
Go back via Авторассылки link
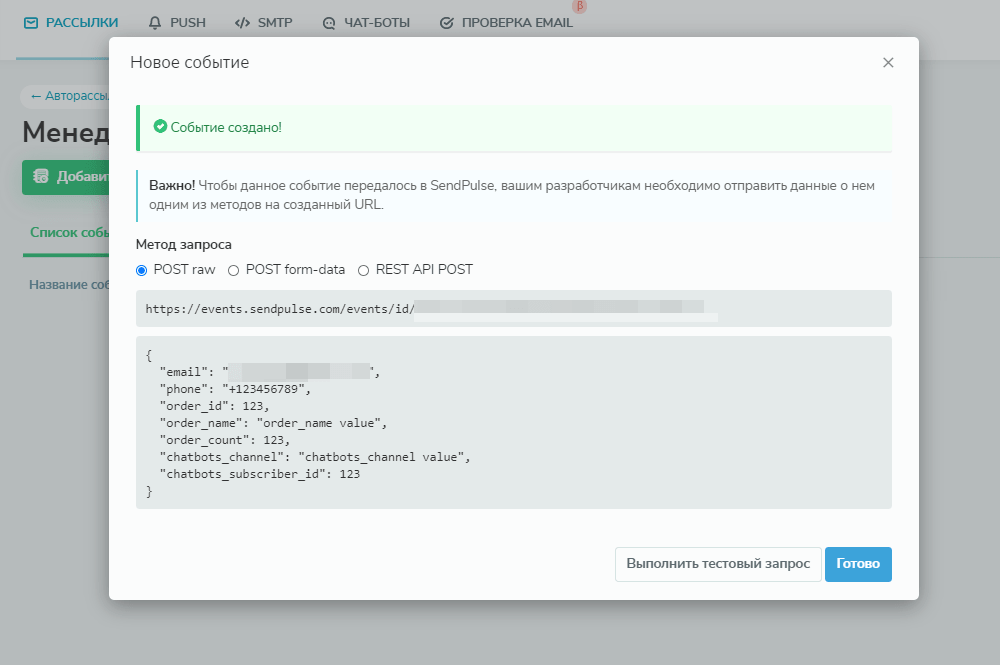coord(66,97)
